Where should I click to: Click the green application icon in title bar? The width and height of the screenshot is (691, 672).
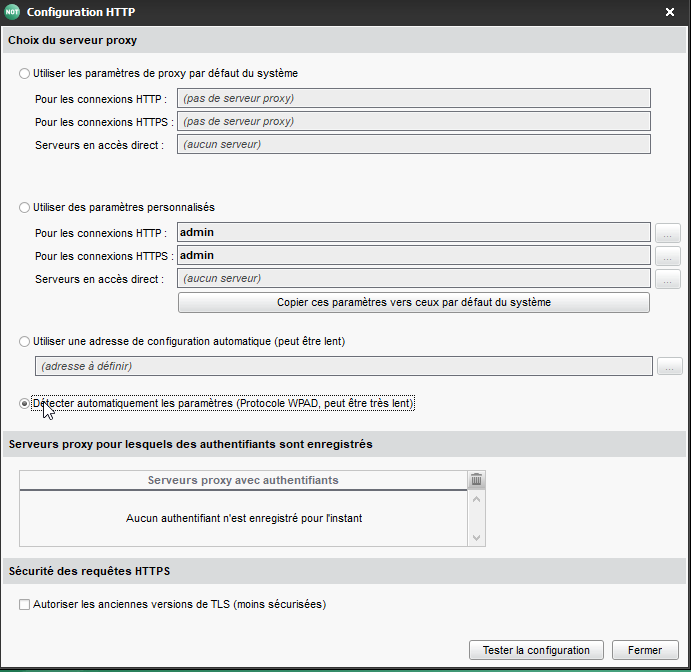(x=13, y=12)
